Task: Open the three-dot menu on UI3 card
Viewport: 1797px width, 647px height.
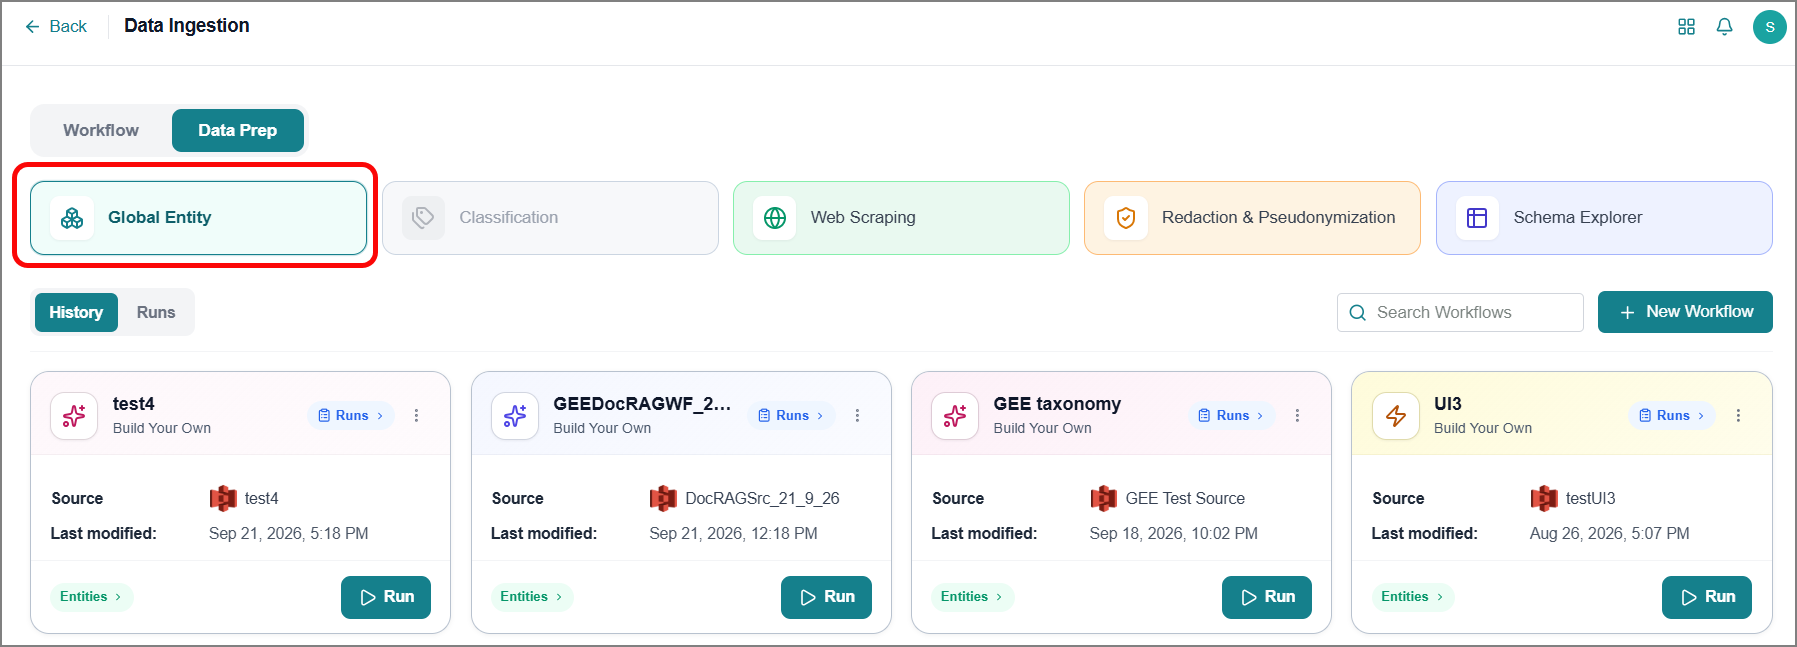Action: [x=1738, y=415]
